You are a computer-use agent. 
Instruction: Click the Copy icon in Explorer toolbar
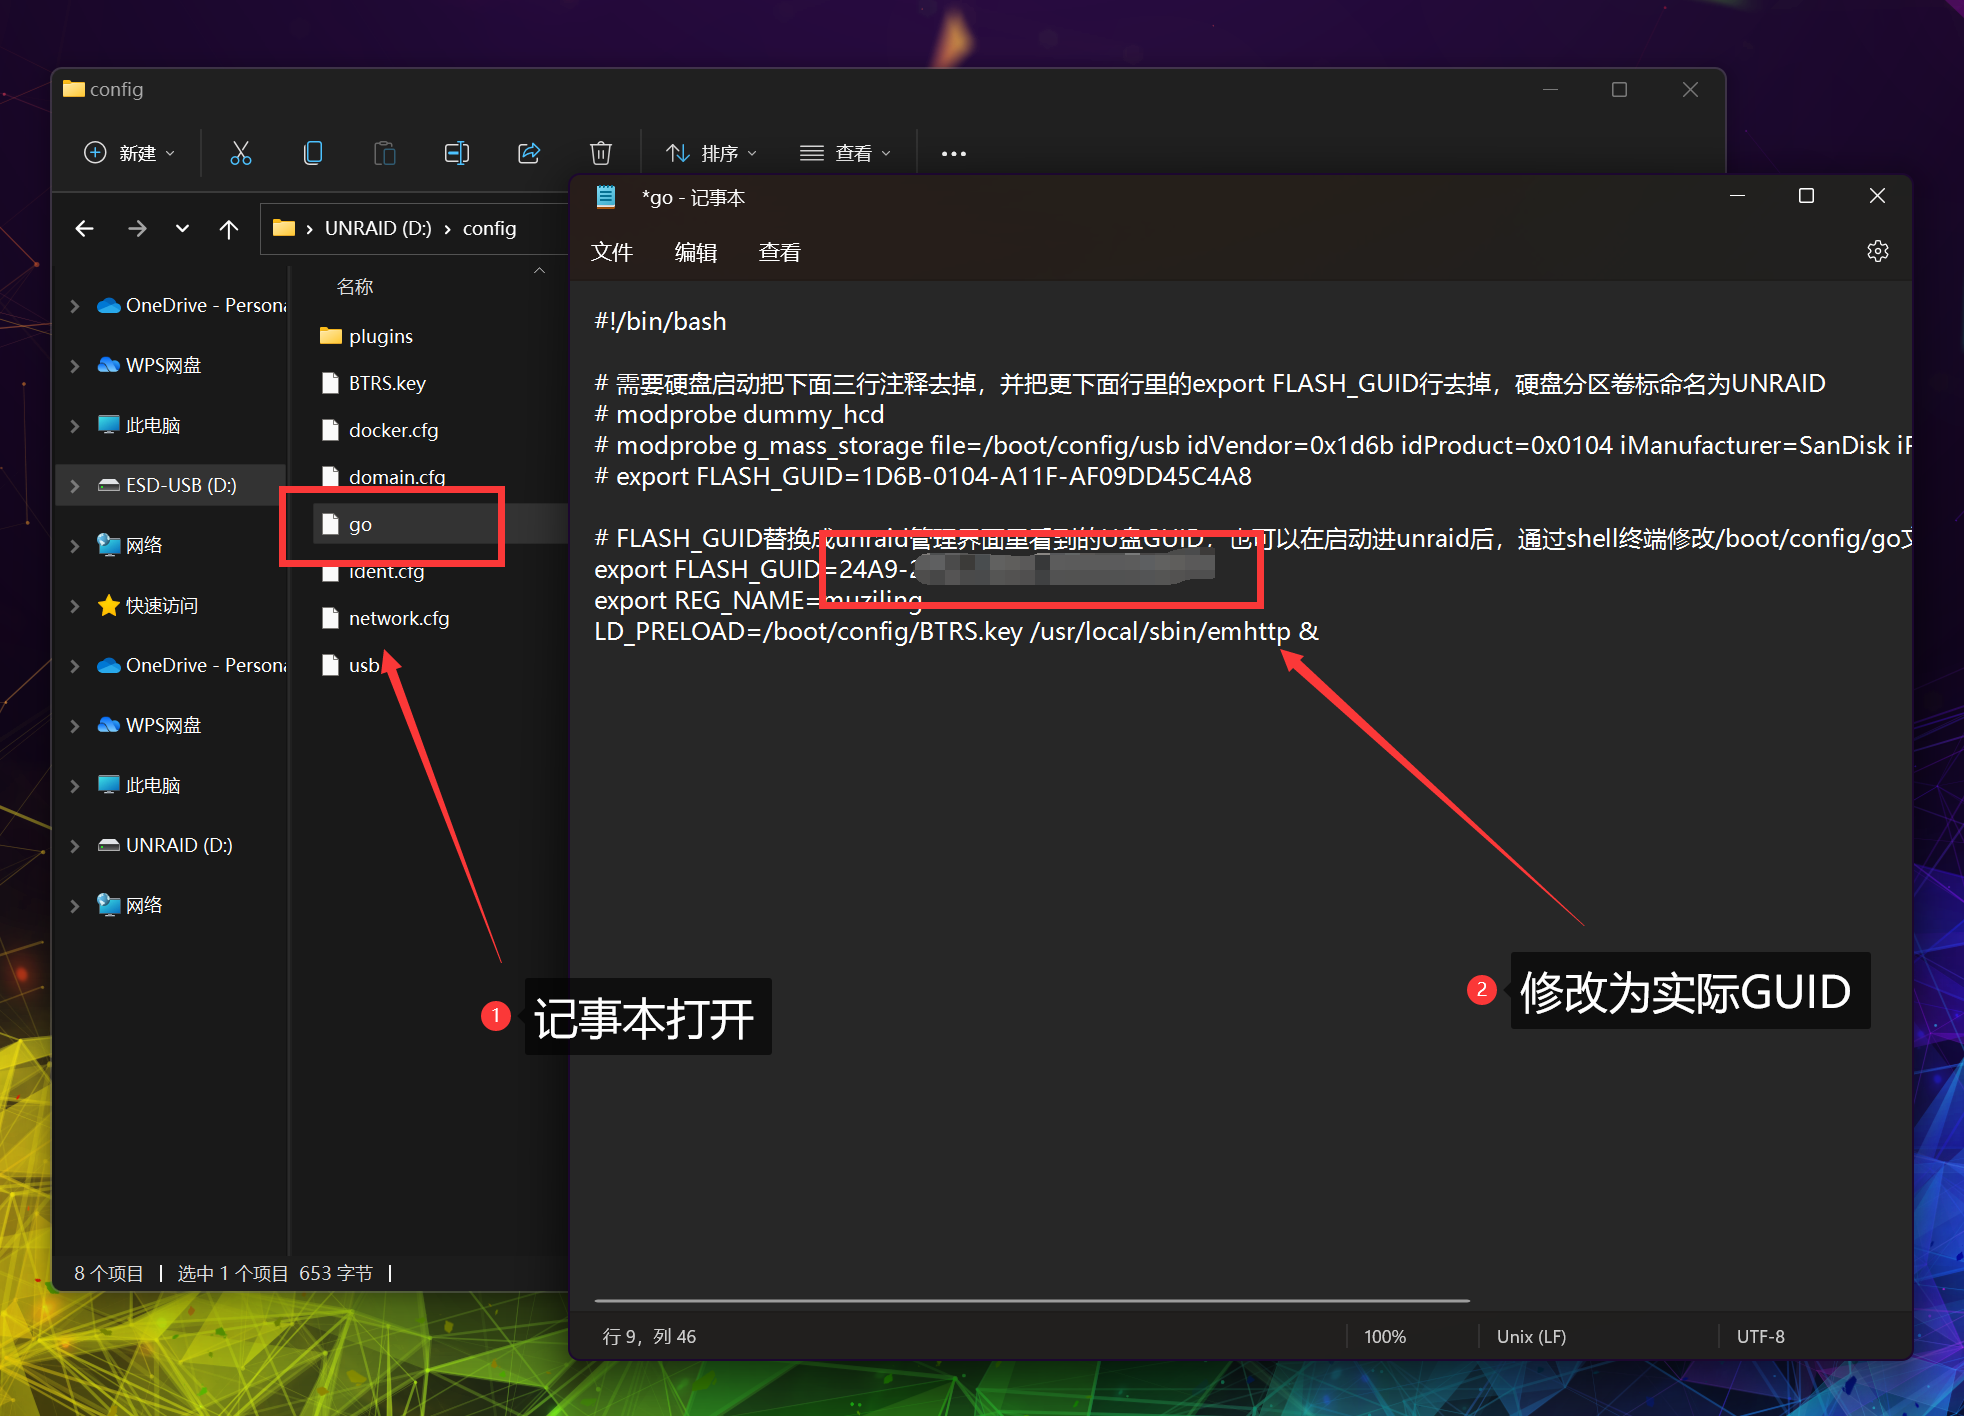313,153
